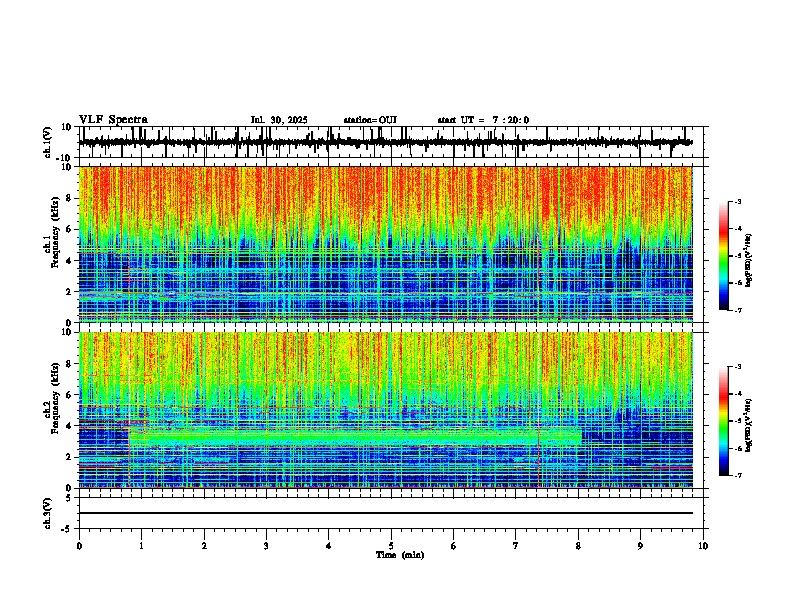The height and width of the screenshot is (612, 792).
Task: Click the "ch.3(V)" axis label
Action: coord(48,513)
